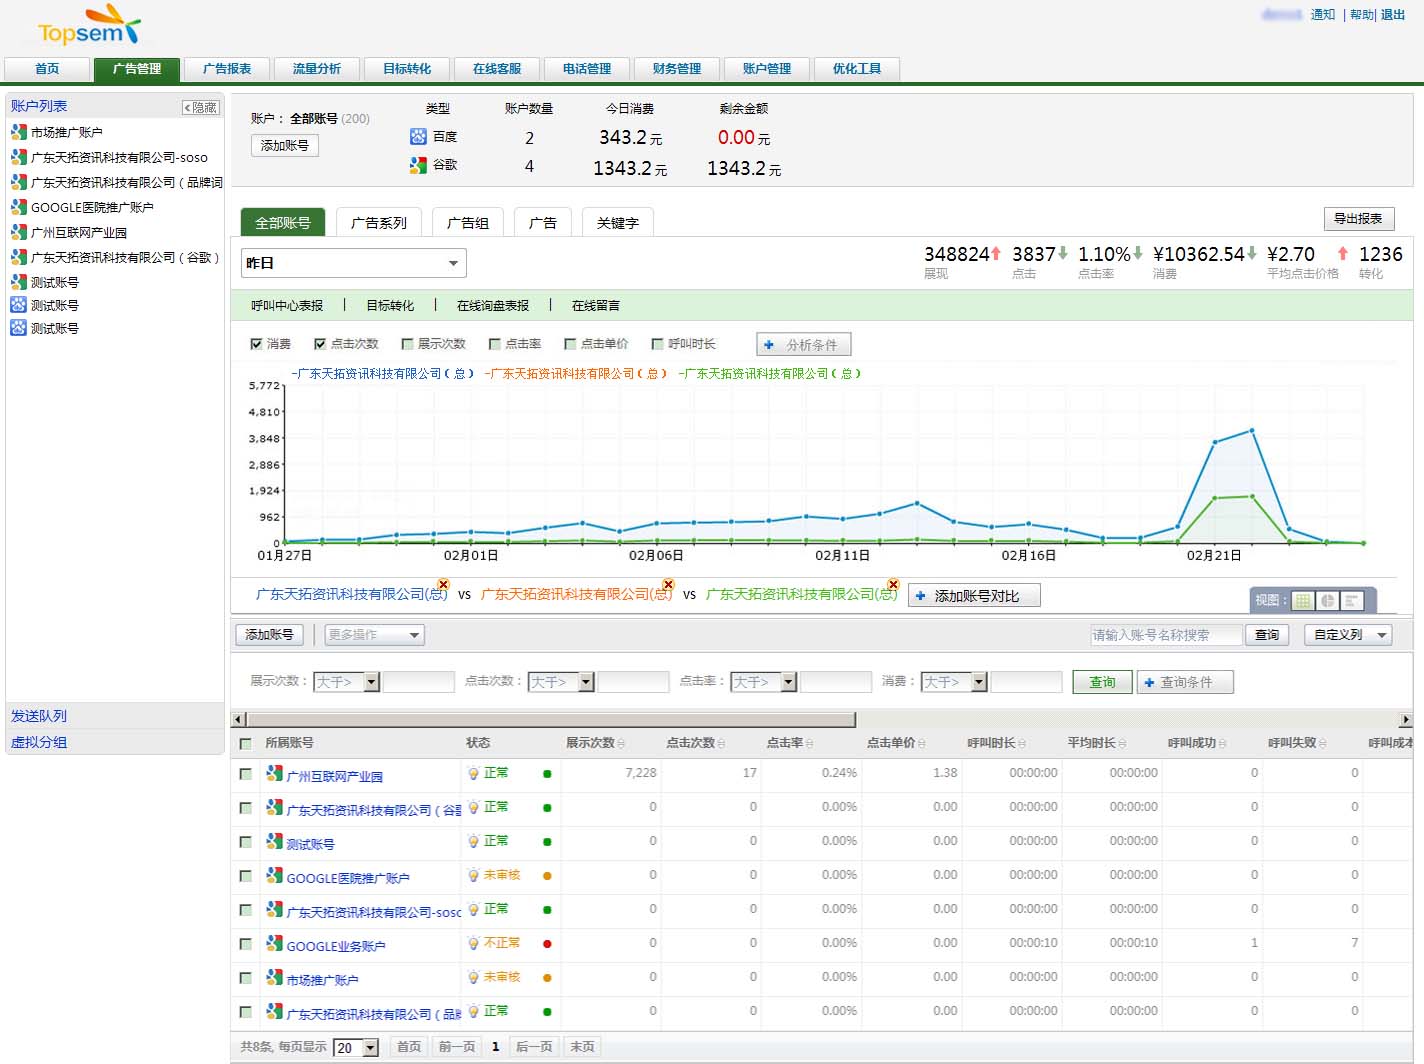Open 消费 comparison operator dropdown
1424x1064 pixels.
click(954, 682)
